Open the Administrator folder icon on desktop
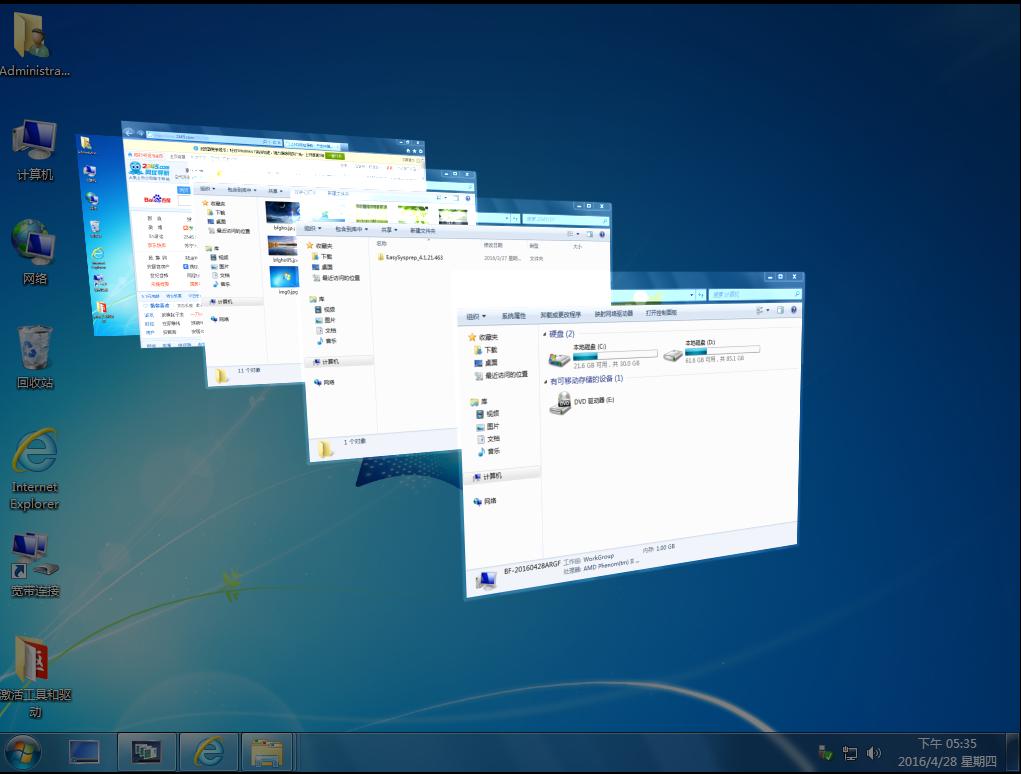Image resolution: width=1021 pixels, height=774 pixels. (x=33, y=43)
